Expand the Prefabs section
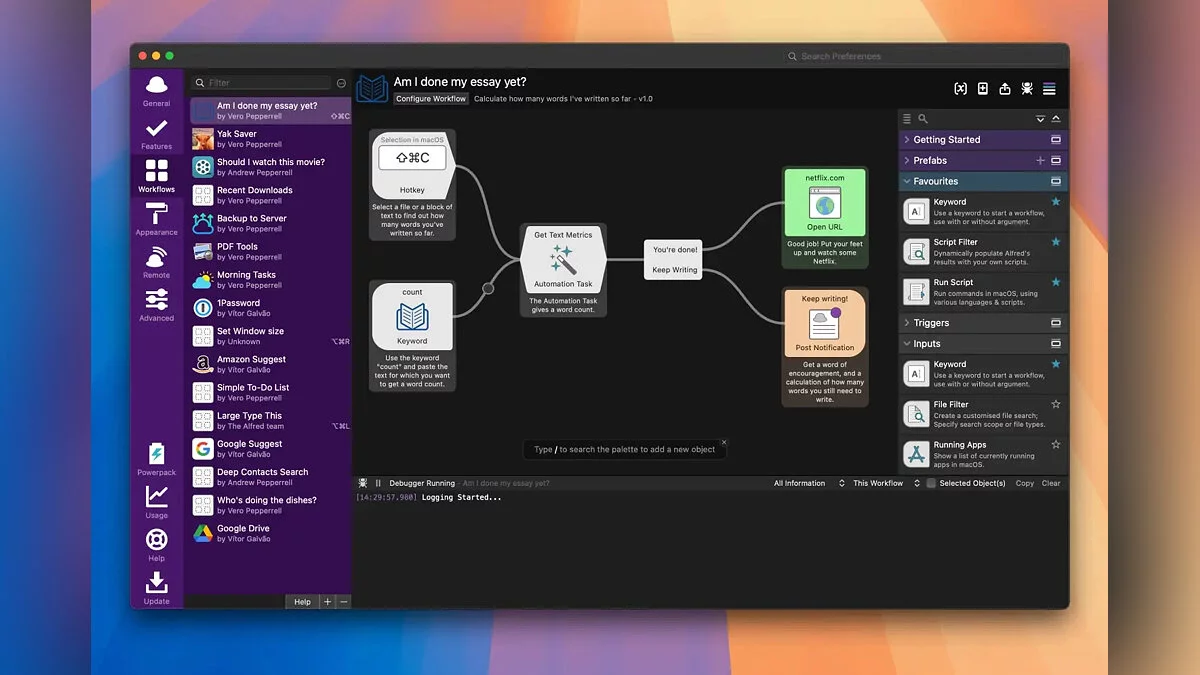This screenshot has width=1200, height=675. click(x=907, y=161)
